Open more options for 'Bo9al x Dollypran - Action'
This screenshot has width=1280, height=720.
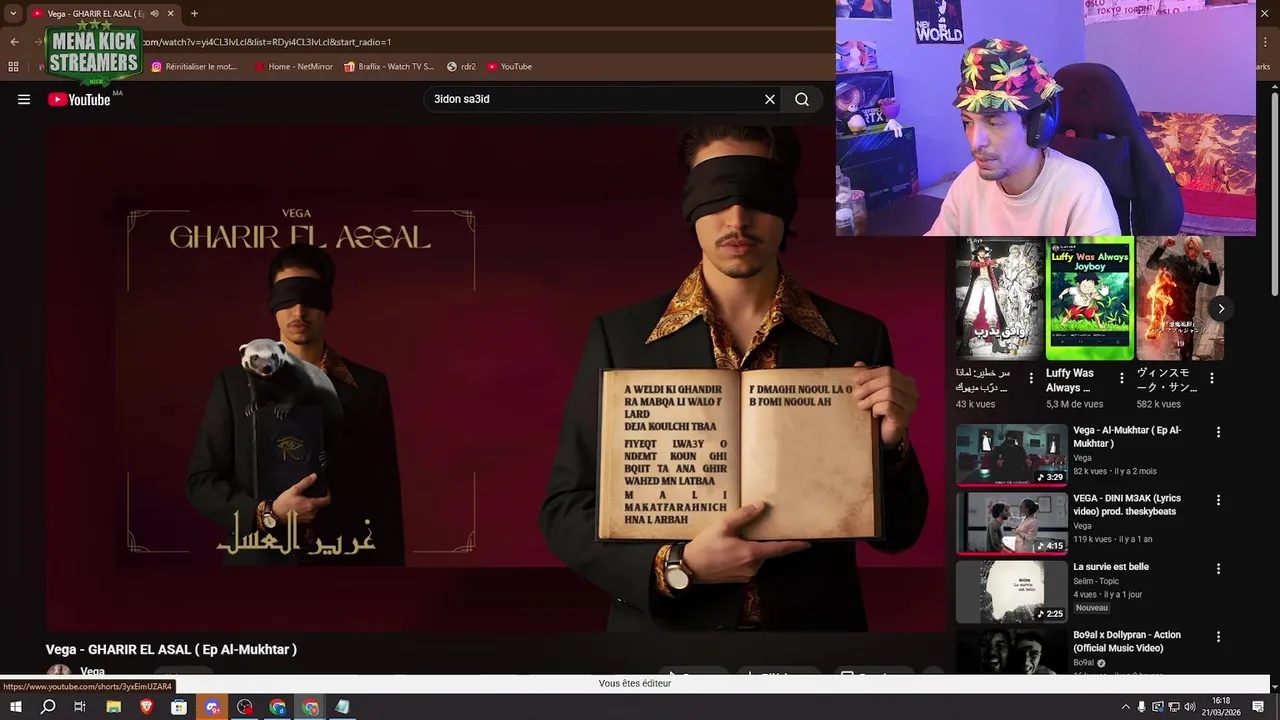pos(1218,637)
